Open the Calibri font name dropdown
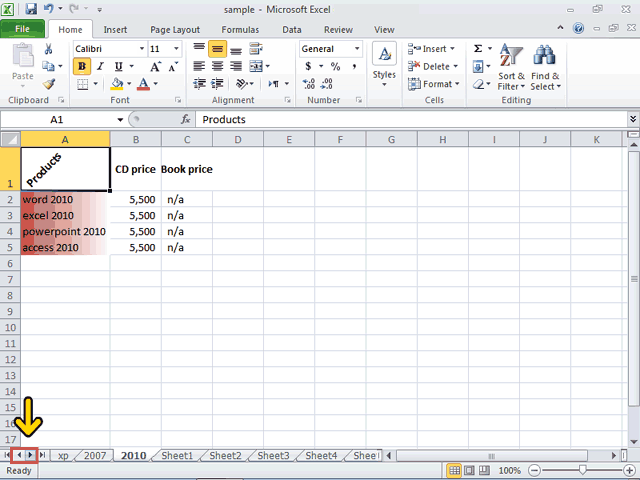Screen dimensions: 640x480 (142, 49)
